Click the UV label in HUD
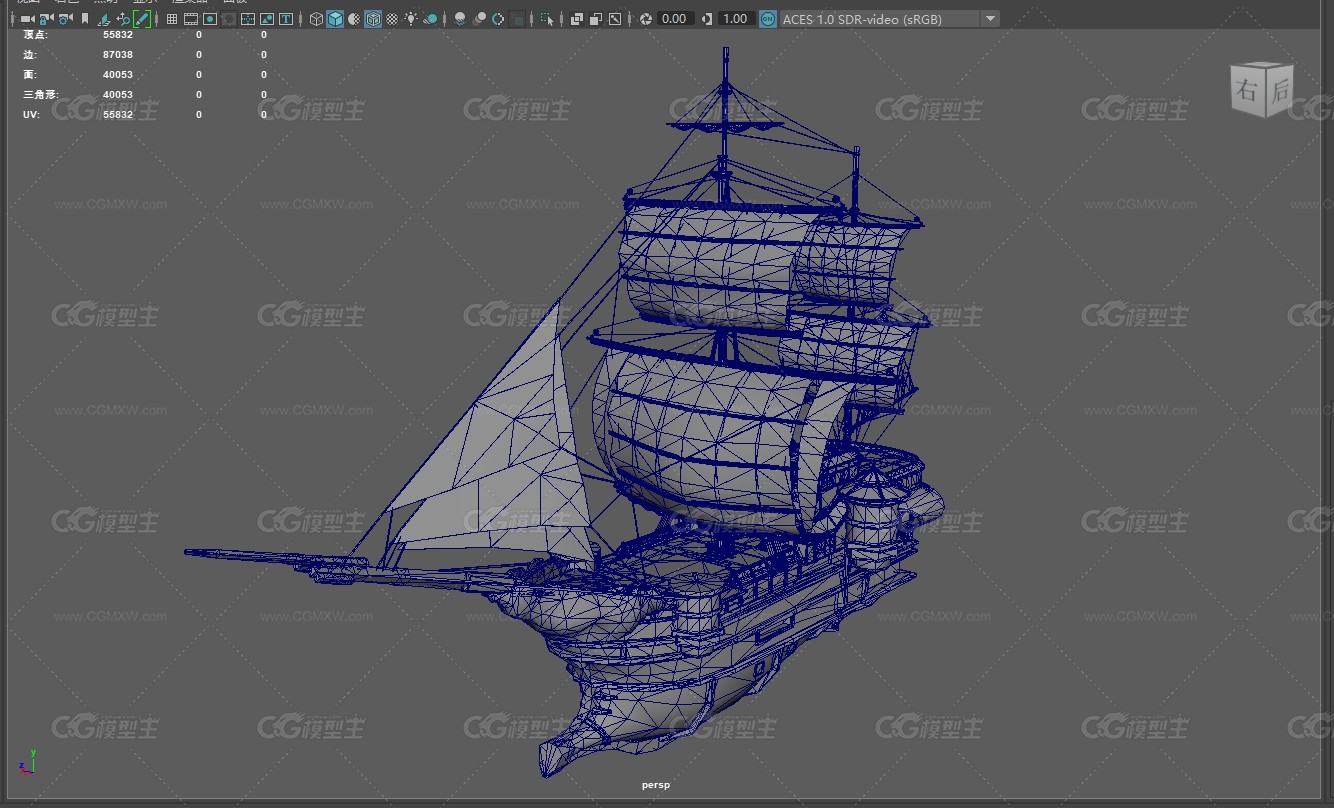 [30, 114]
